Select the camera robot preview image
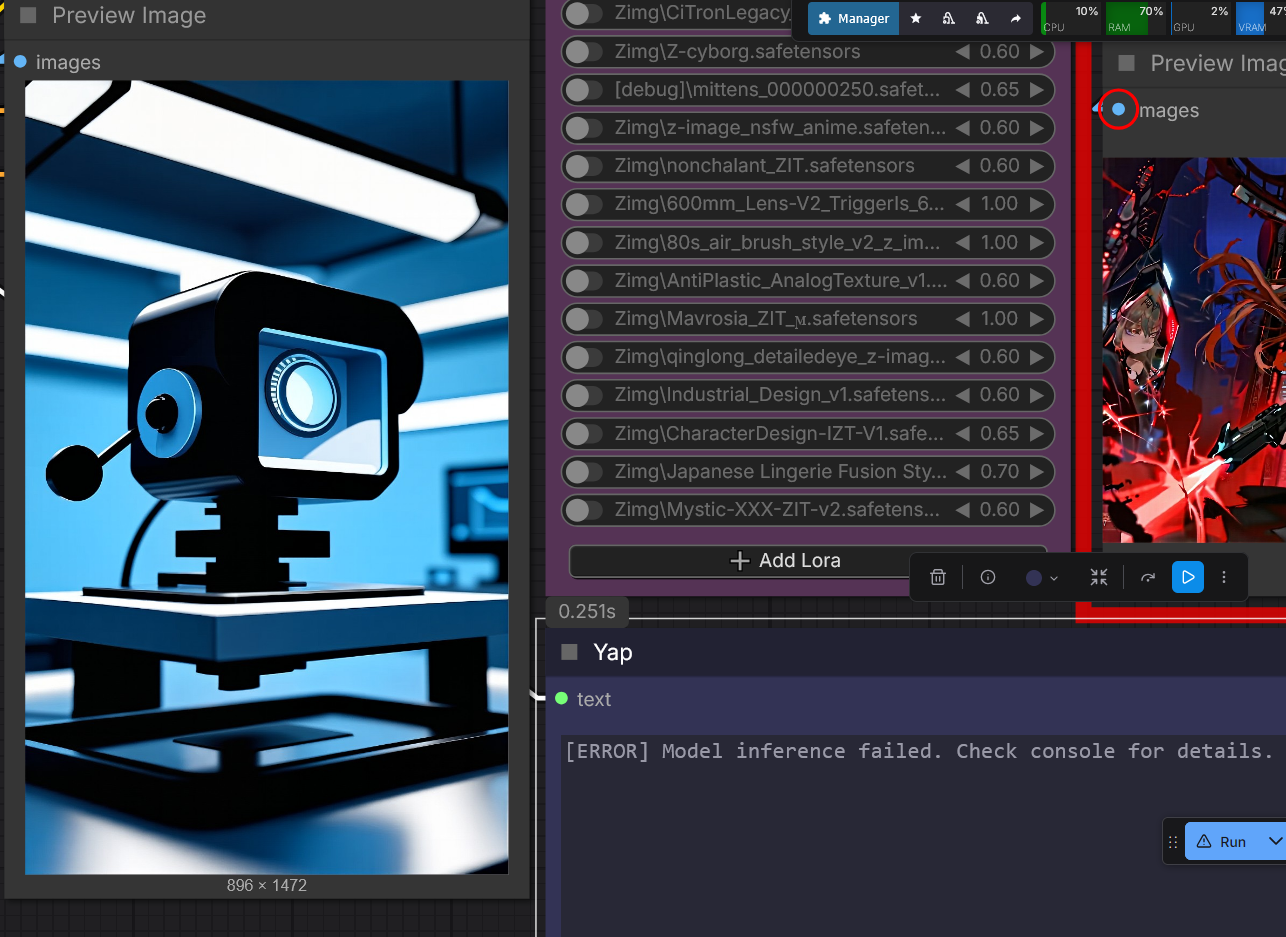Image resolution: width=1286 pixels, height=937 pixels. (266, 477)
